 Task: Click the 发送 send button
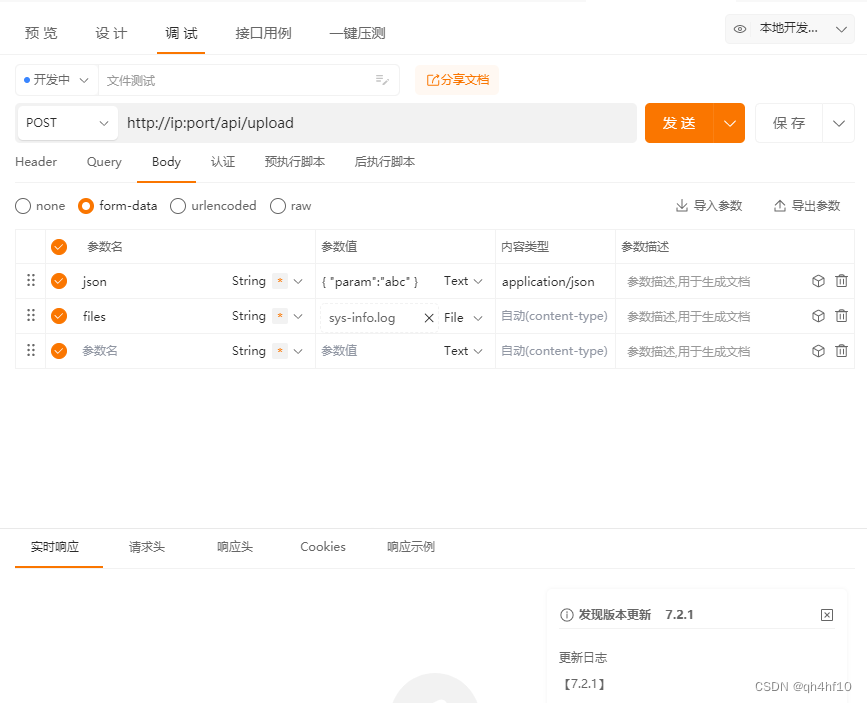(679, 122)
